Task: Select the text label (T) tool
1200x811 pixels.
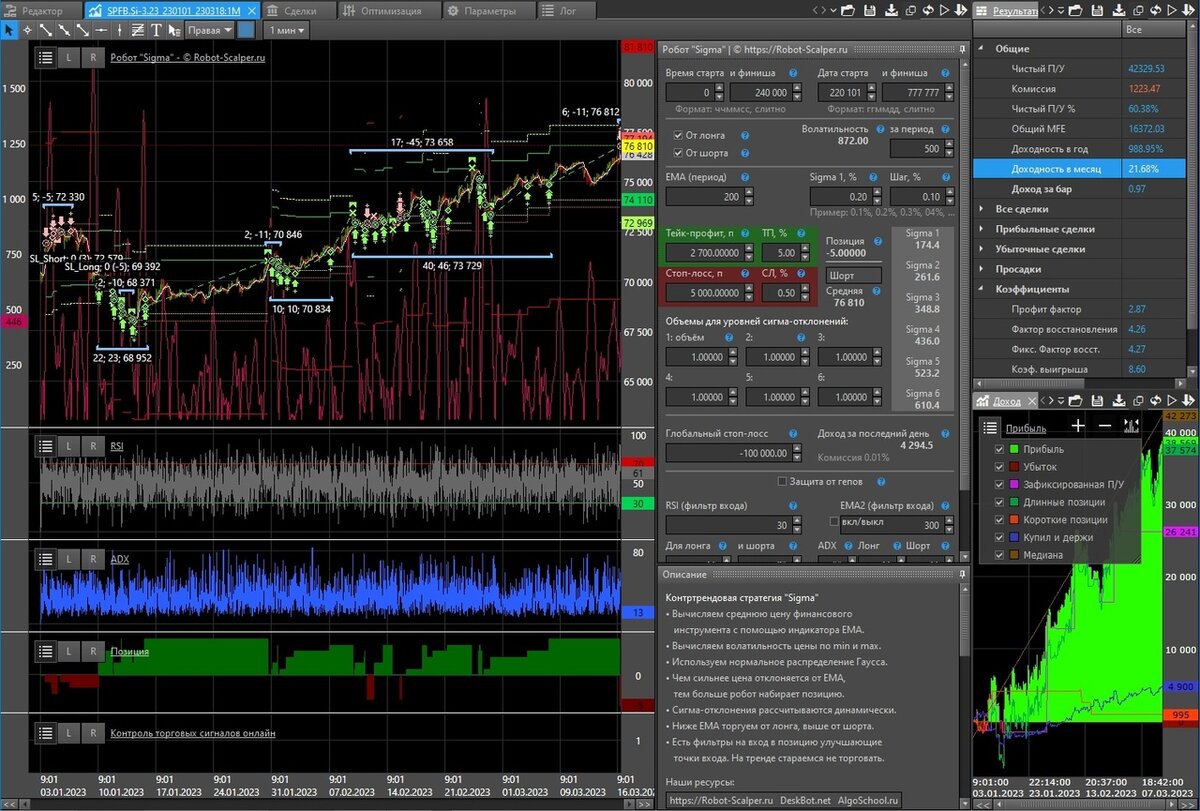Action: point(156,30)
